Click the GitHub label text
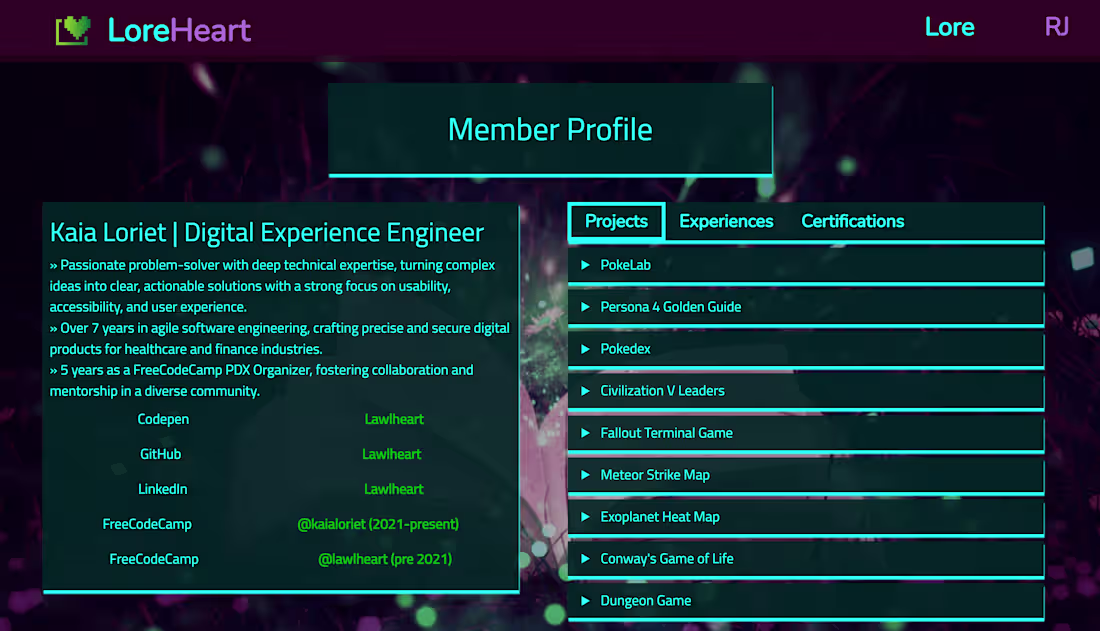This screenshot has height=631, width=1100. (161, 454)
